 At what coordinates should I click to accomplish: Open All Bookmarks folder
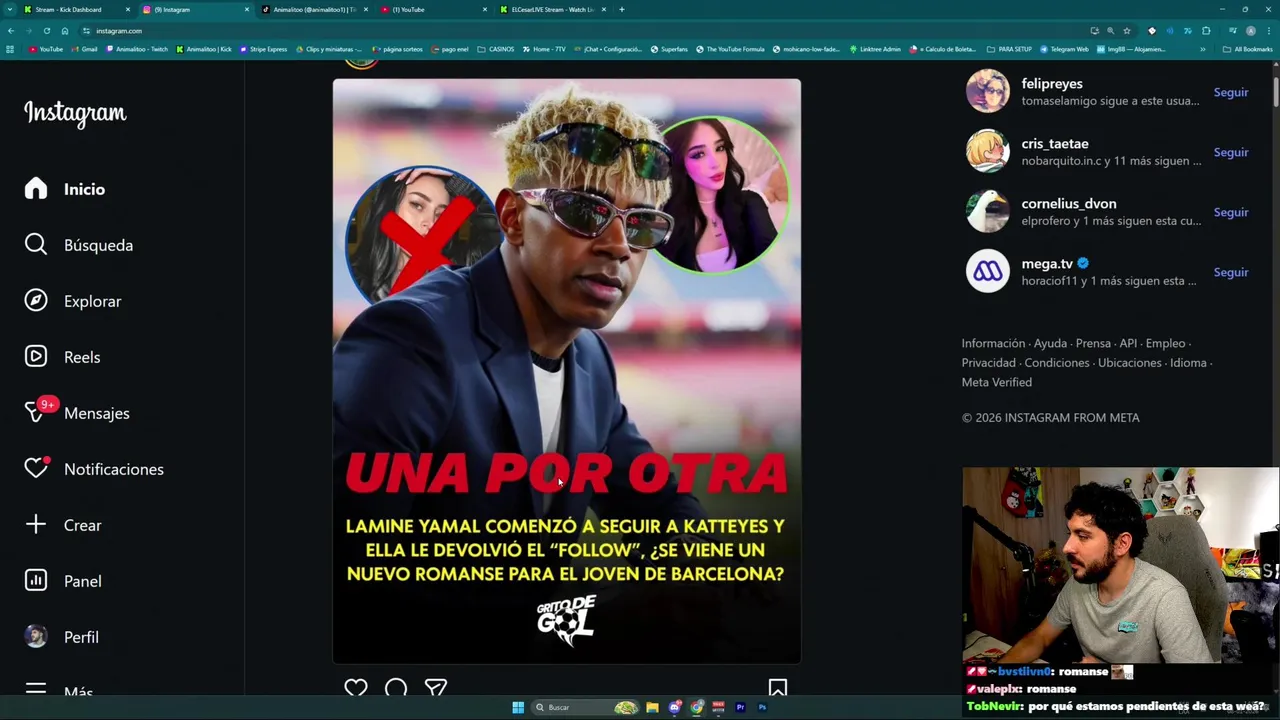click(x=1247, y=49)
